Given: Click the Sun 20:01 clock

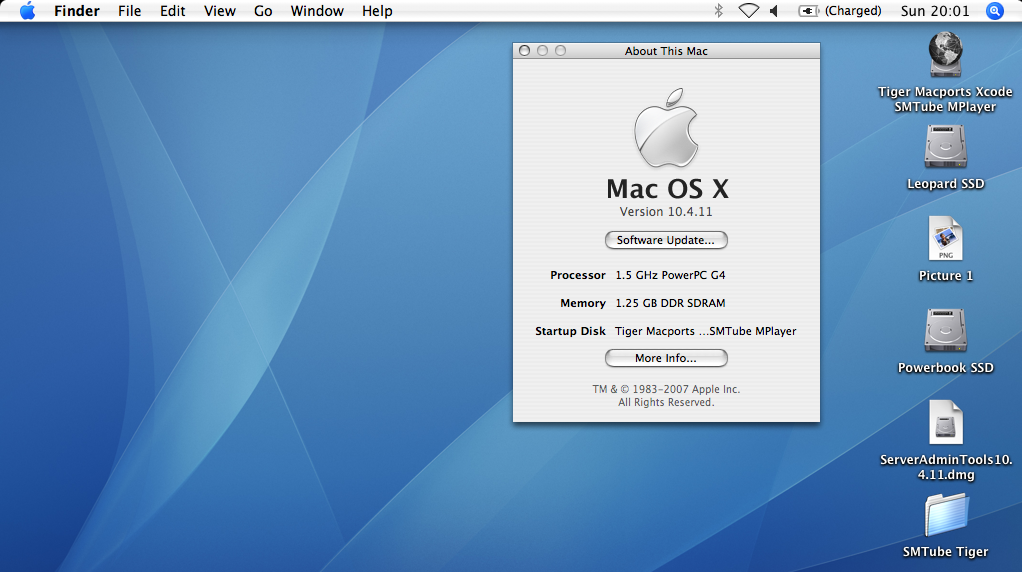Looking at the screenshot, I should point(935,11).
